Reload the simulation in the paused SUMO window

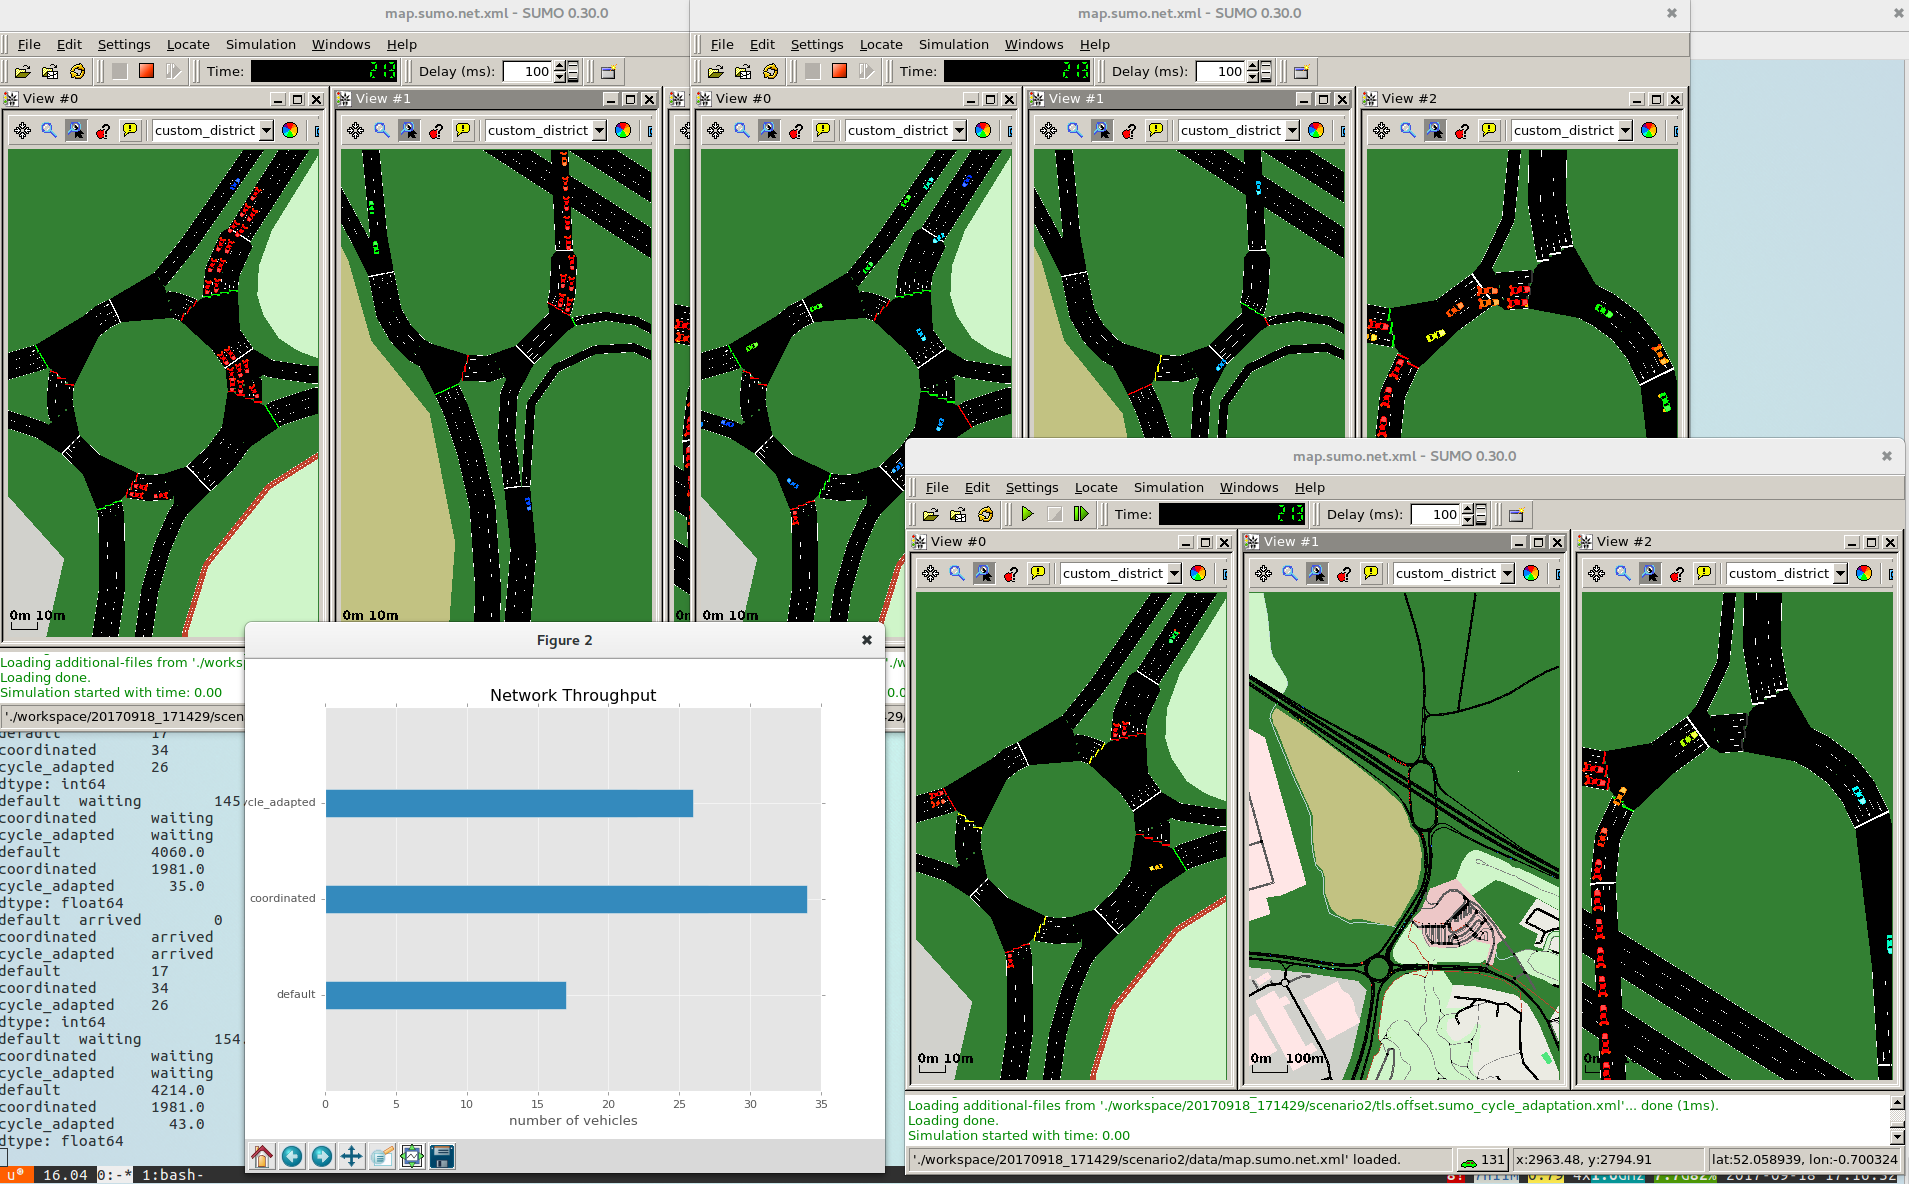click(985, 514)
